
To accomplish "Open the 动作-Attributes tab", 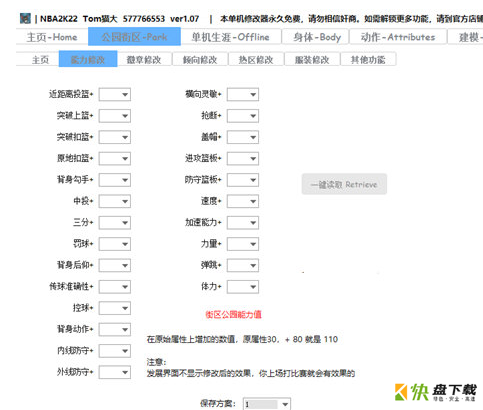I will pyautogui.click(x=398, y=37).
